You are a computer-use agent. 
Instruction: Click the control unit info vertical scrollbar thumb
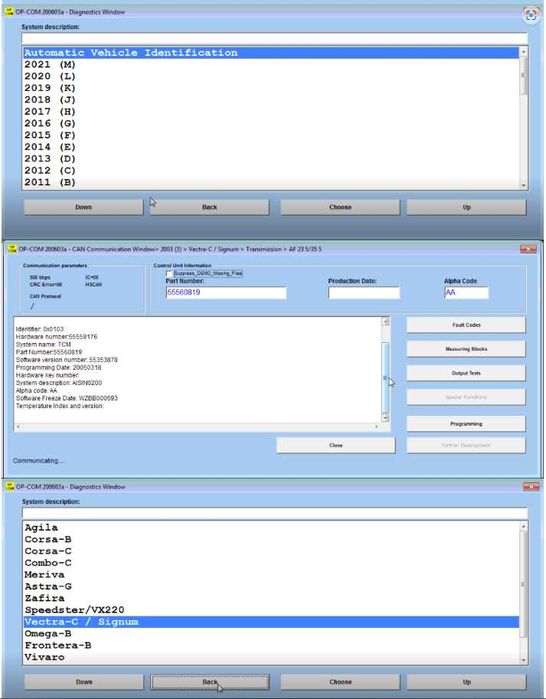click(x=386, y=378)
